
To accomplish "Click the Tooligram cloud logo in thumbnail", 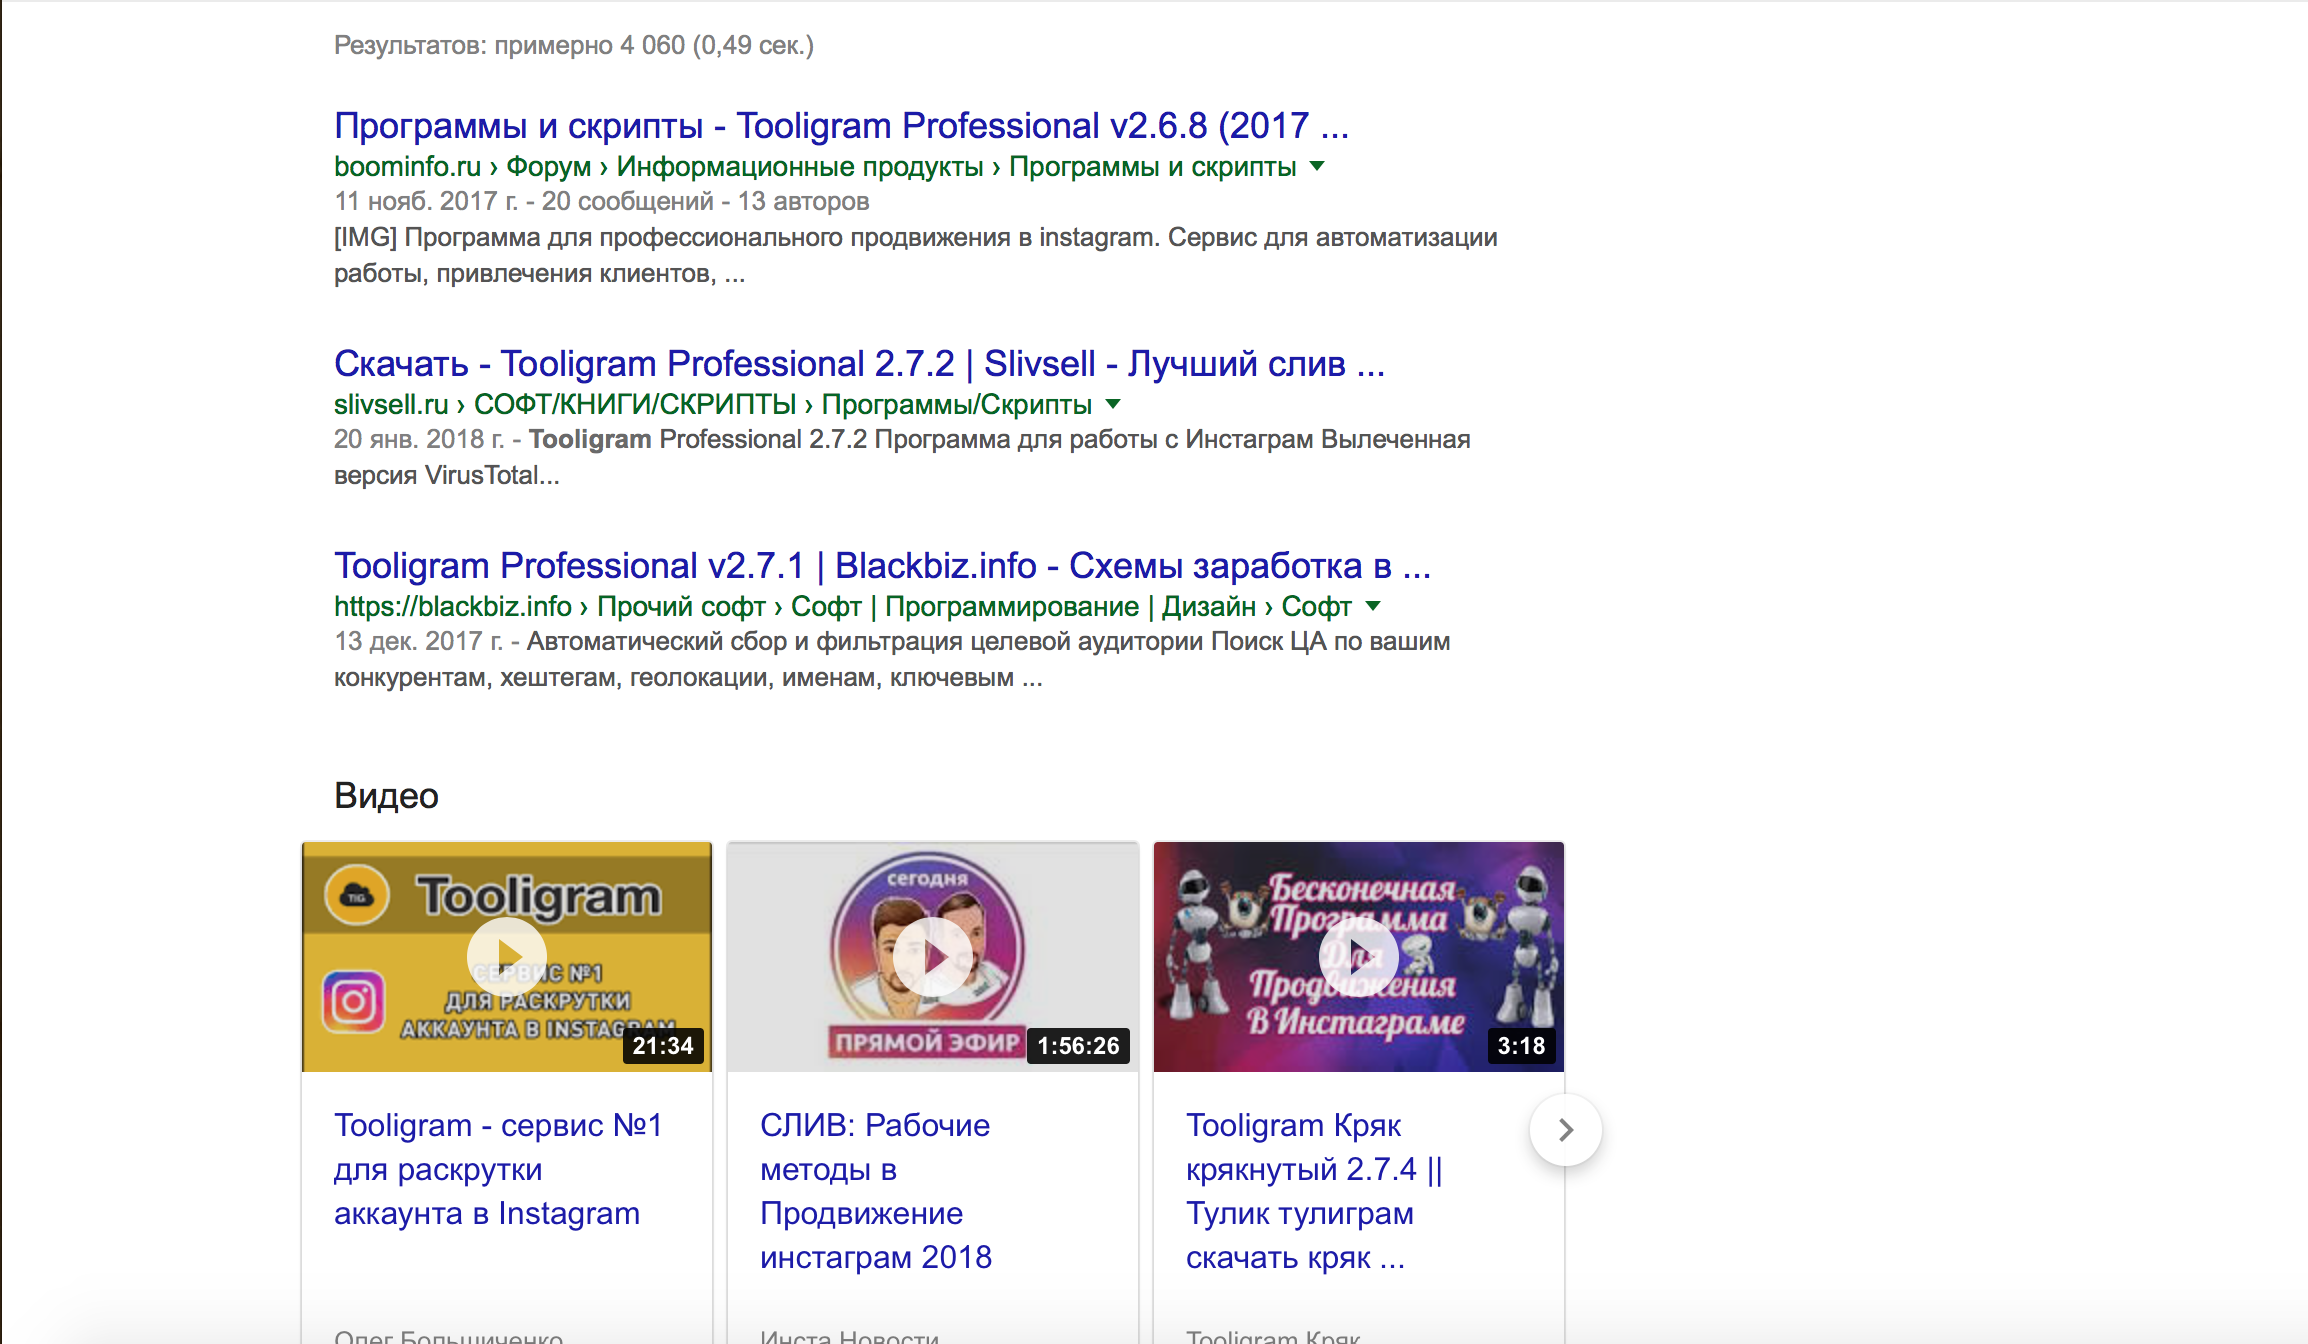I will click(357, 895).
